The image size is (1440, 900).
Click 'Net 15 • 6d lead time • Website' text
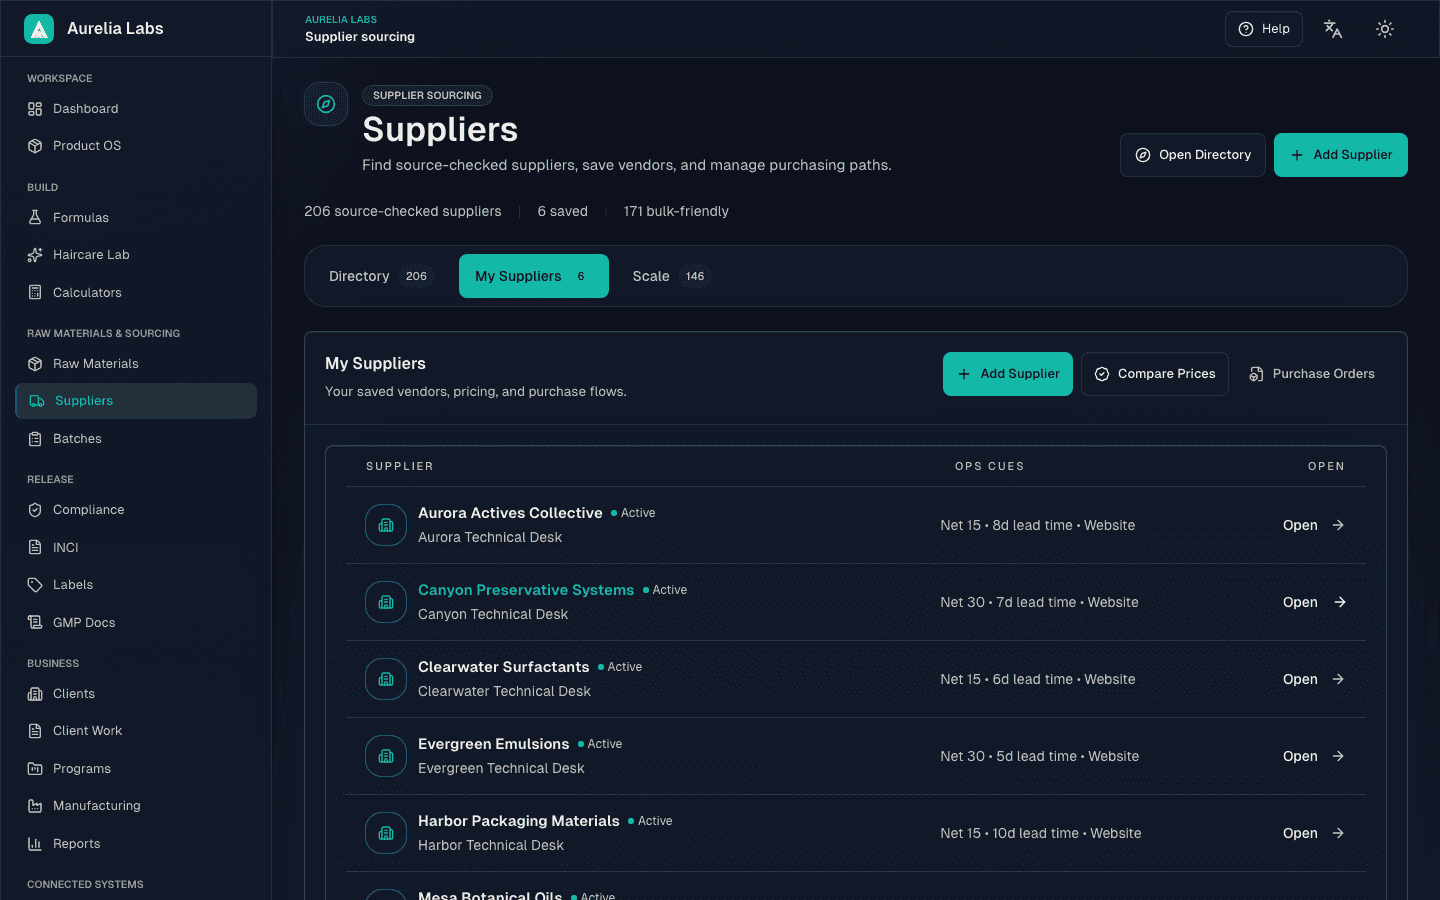click(x=1038, y=679)
